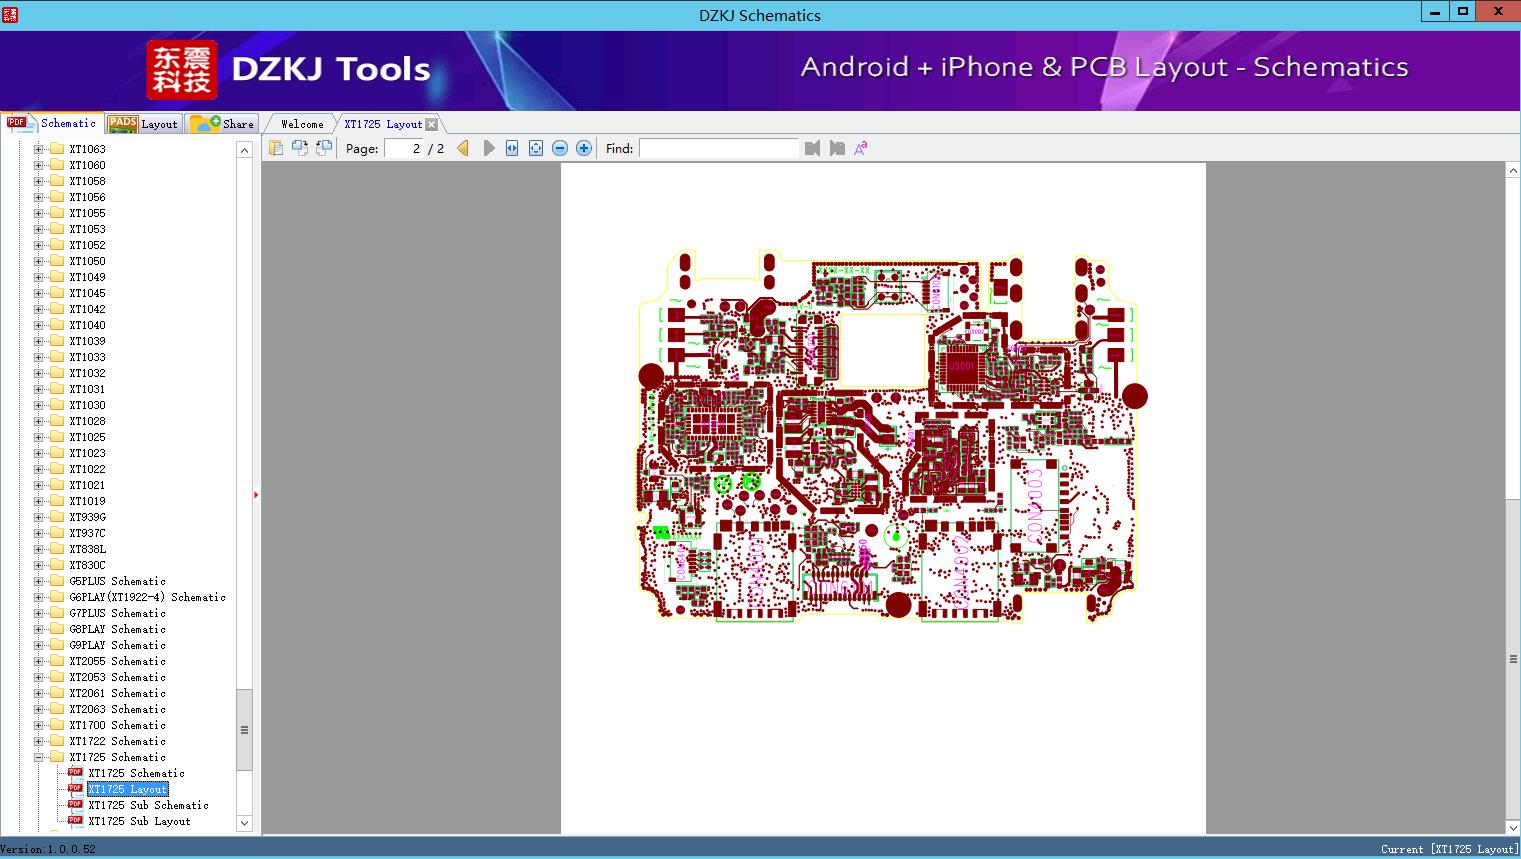The width and height of the screenshot is (1521, 859).
Task: Select the XT1725 Layout document tab
Action: [x=383, y=124]
